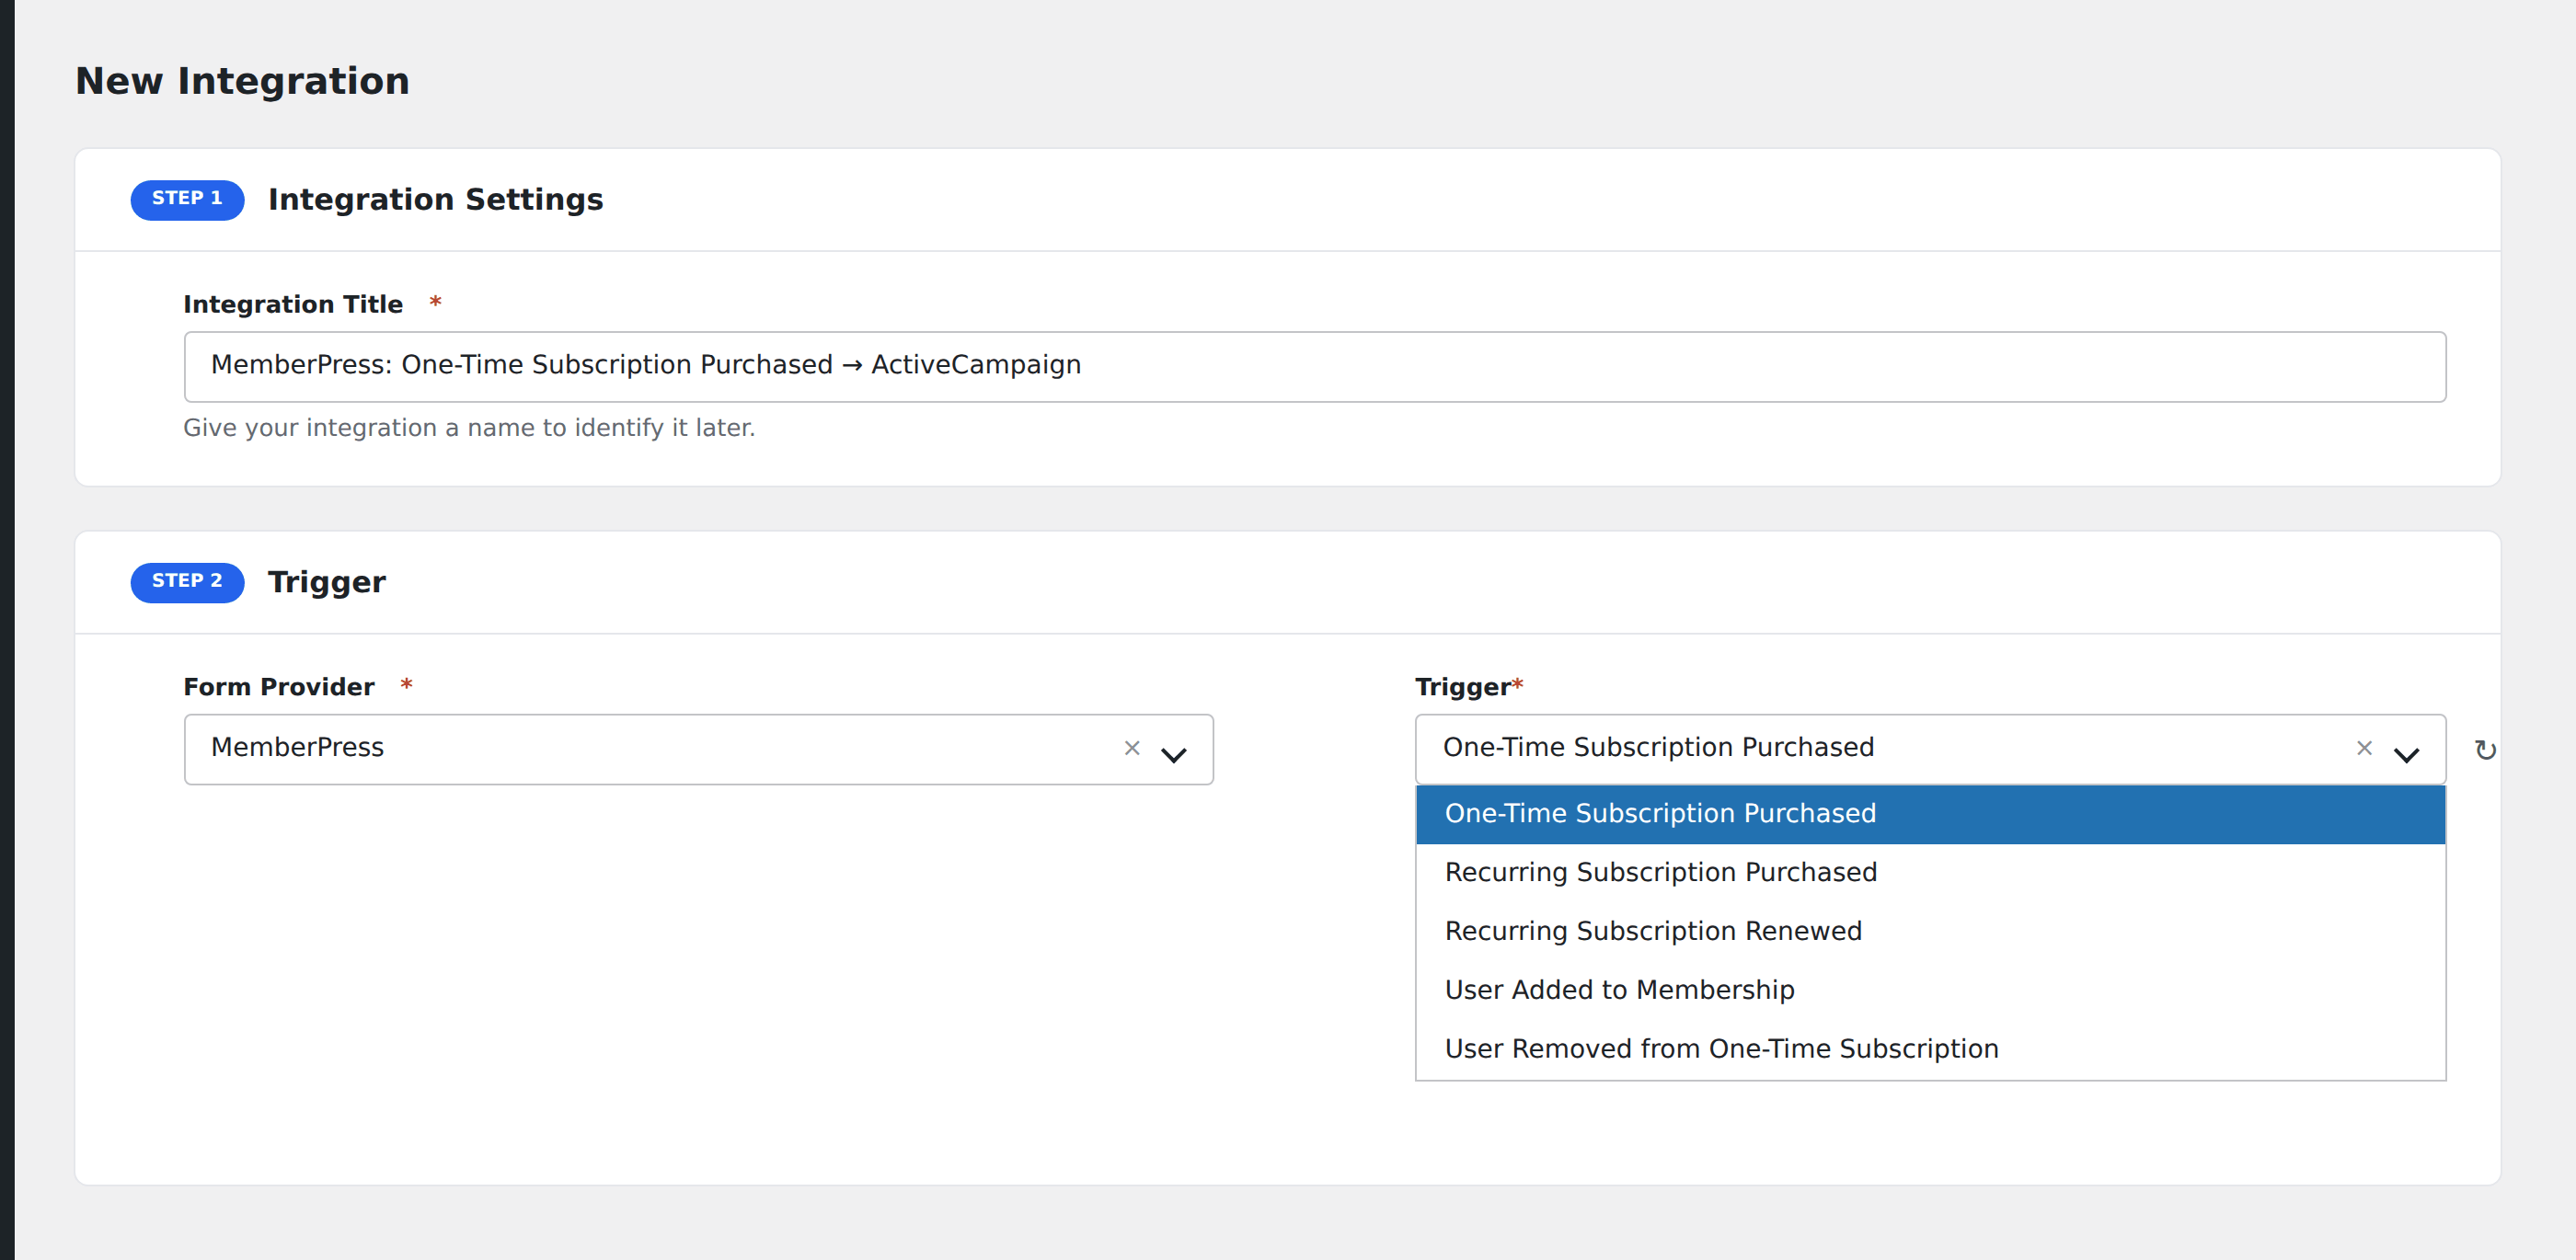Click the Trigger select box value
Image resolution: width=2576 pixels, height=1260 pixels.
tap(1657, 748)
